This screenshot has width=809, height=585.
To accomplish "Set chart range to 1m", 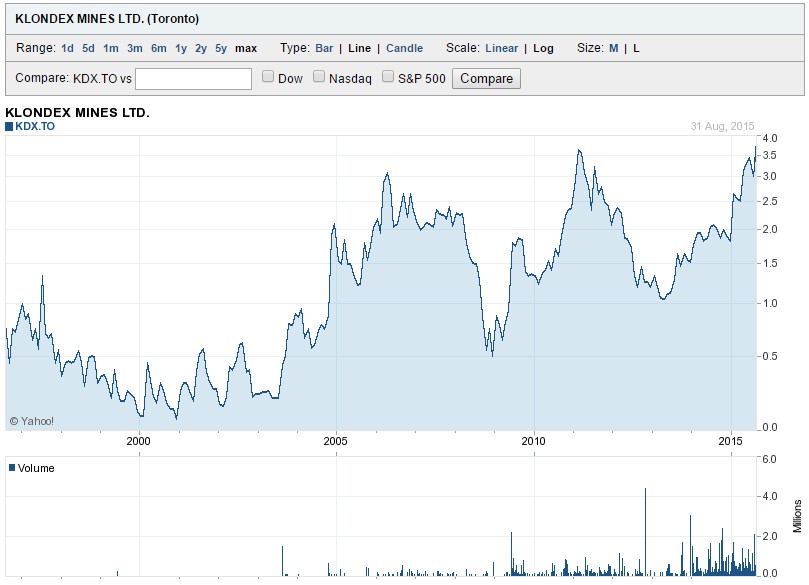I will click(x=110, y=48).
